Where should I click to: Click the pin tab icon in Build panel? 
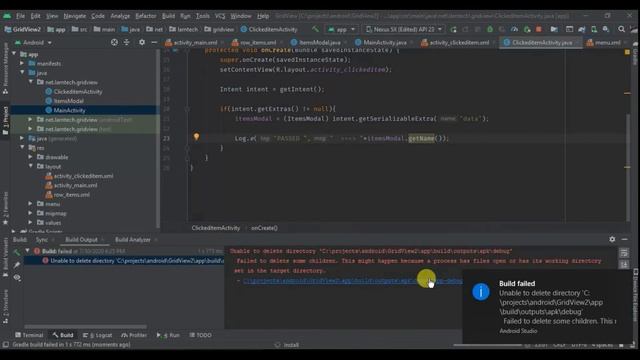click(x=17, y=265)
